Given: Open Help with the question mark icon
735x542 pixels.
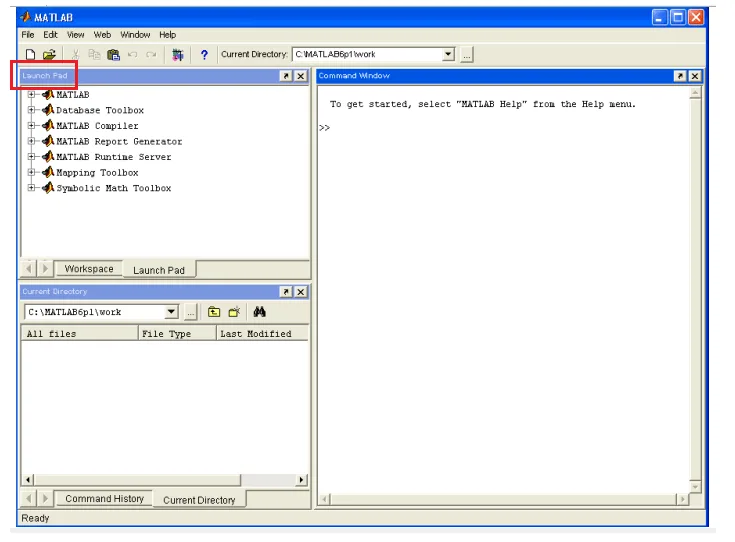Looking at the screenshot, I should [204, 55].
